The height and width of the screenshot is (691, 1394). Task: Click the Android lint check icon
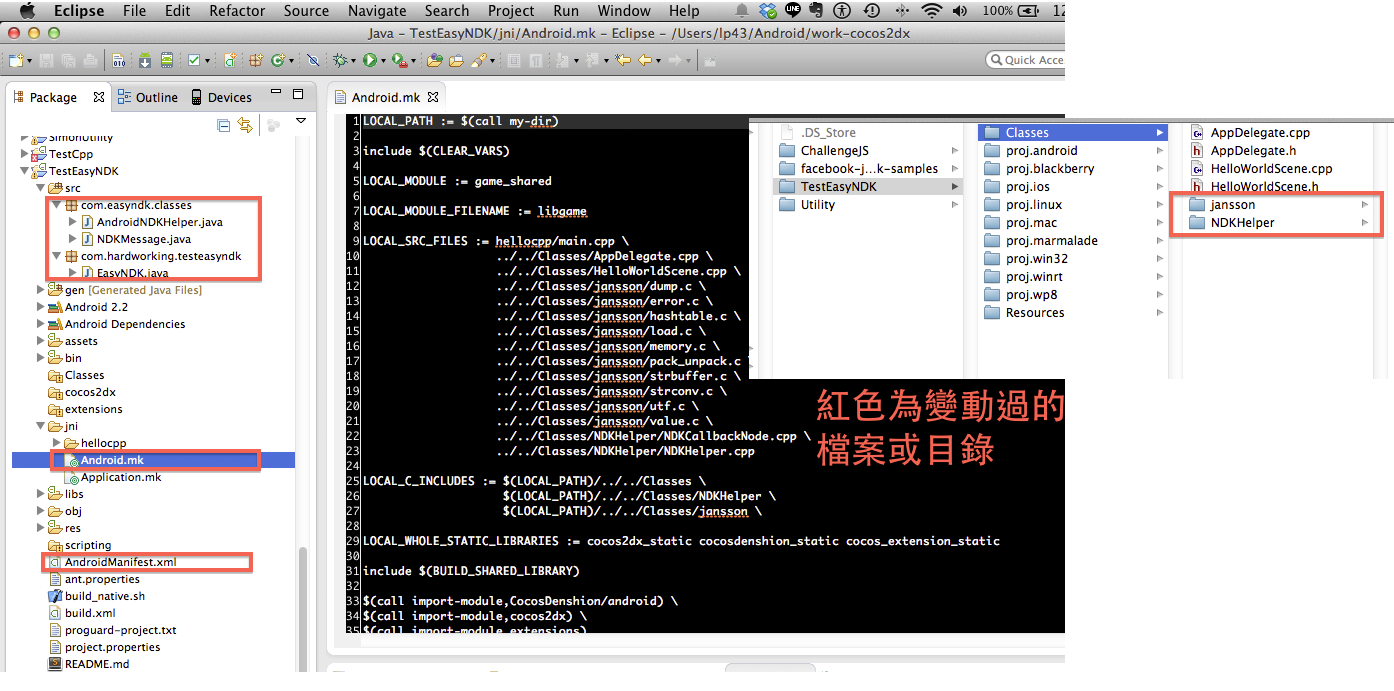pyautogui.click(x=194, y=61)
